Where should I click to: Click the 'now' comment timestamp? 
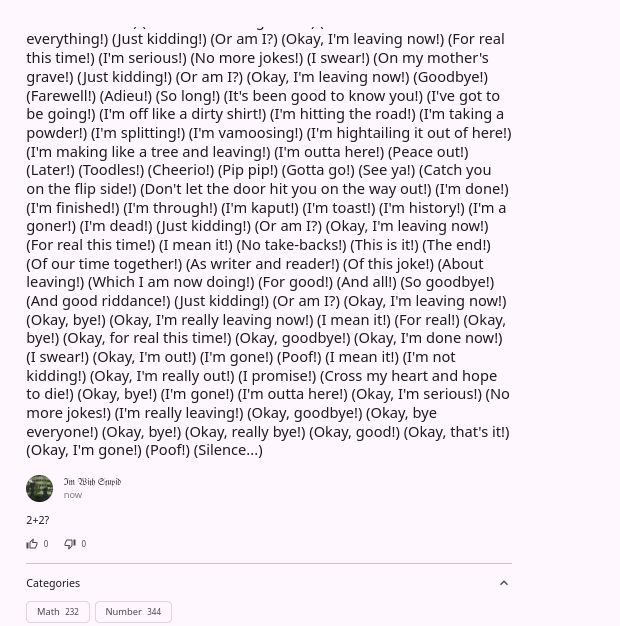coord(73,495)
